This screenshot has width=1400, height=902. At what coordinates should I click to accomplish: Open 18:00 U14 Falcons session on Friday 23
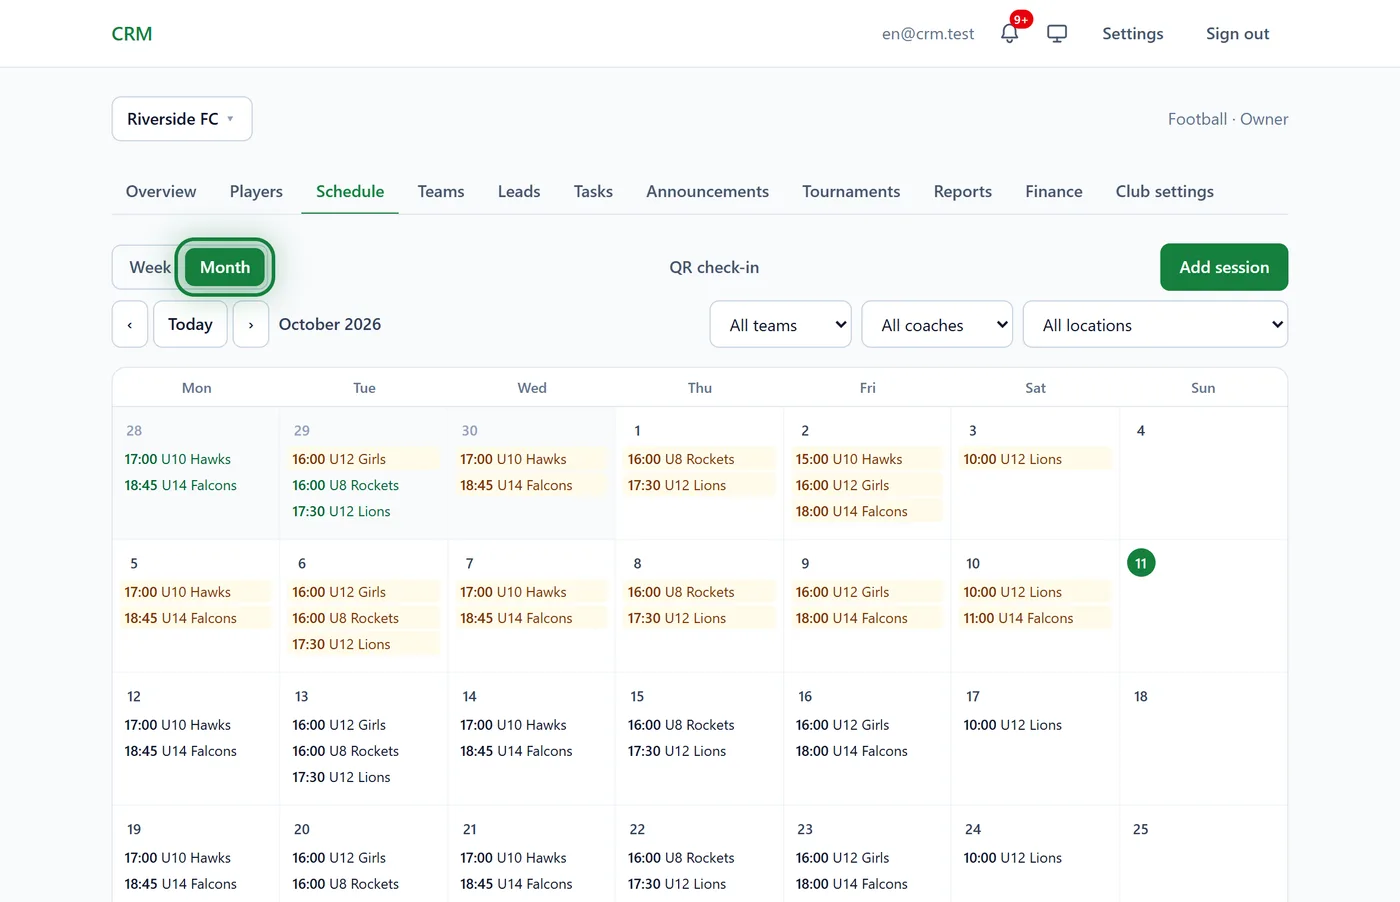[867, 884]
